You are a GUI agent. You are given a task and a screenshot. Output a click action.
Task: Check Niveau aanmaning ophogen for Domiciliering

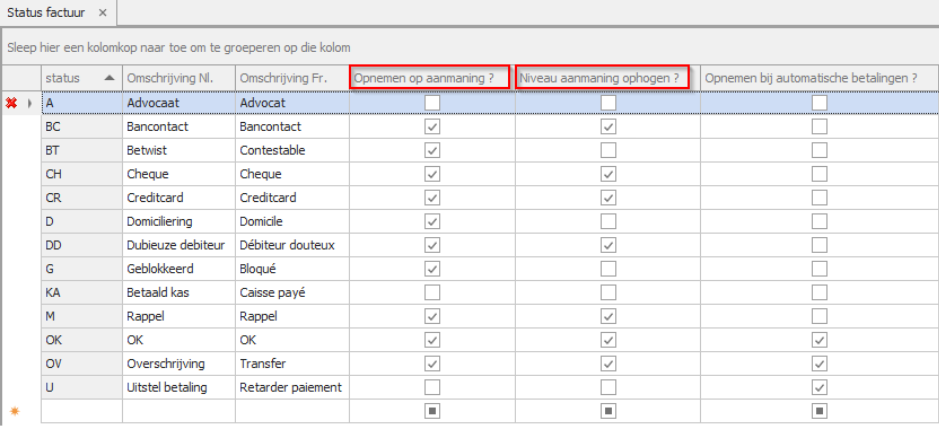pos(608,222)
